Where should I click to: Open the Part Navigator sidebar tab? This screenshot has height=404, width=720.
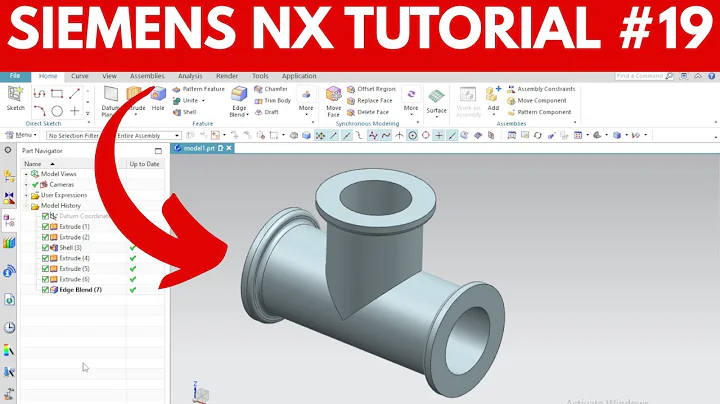pyautogui.click(x=9, y=221)
